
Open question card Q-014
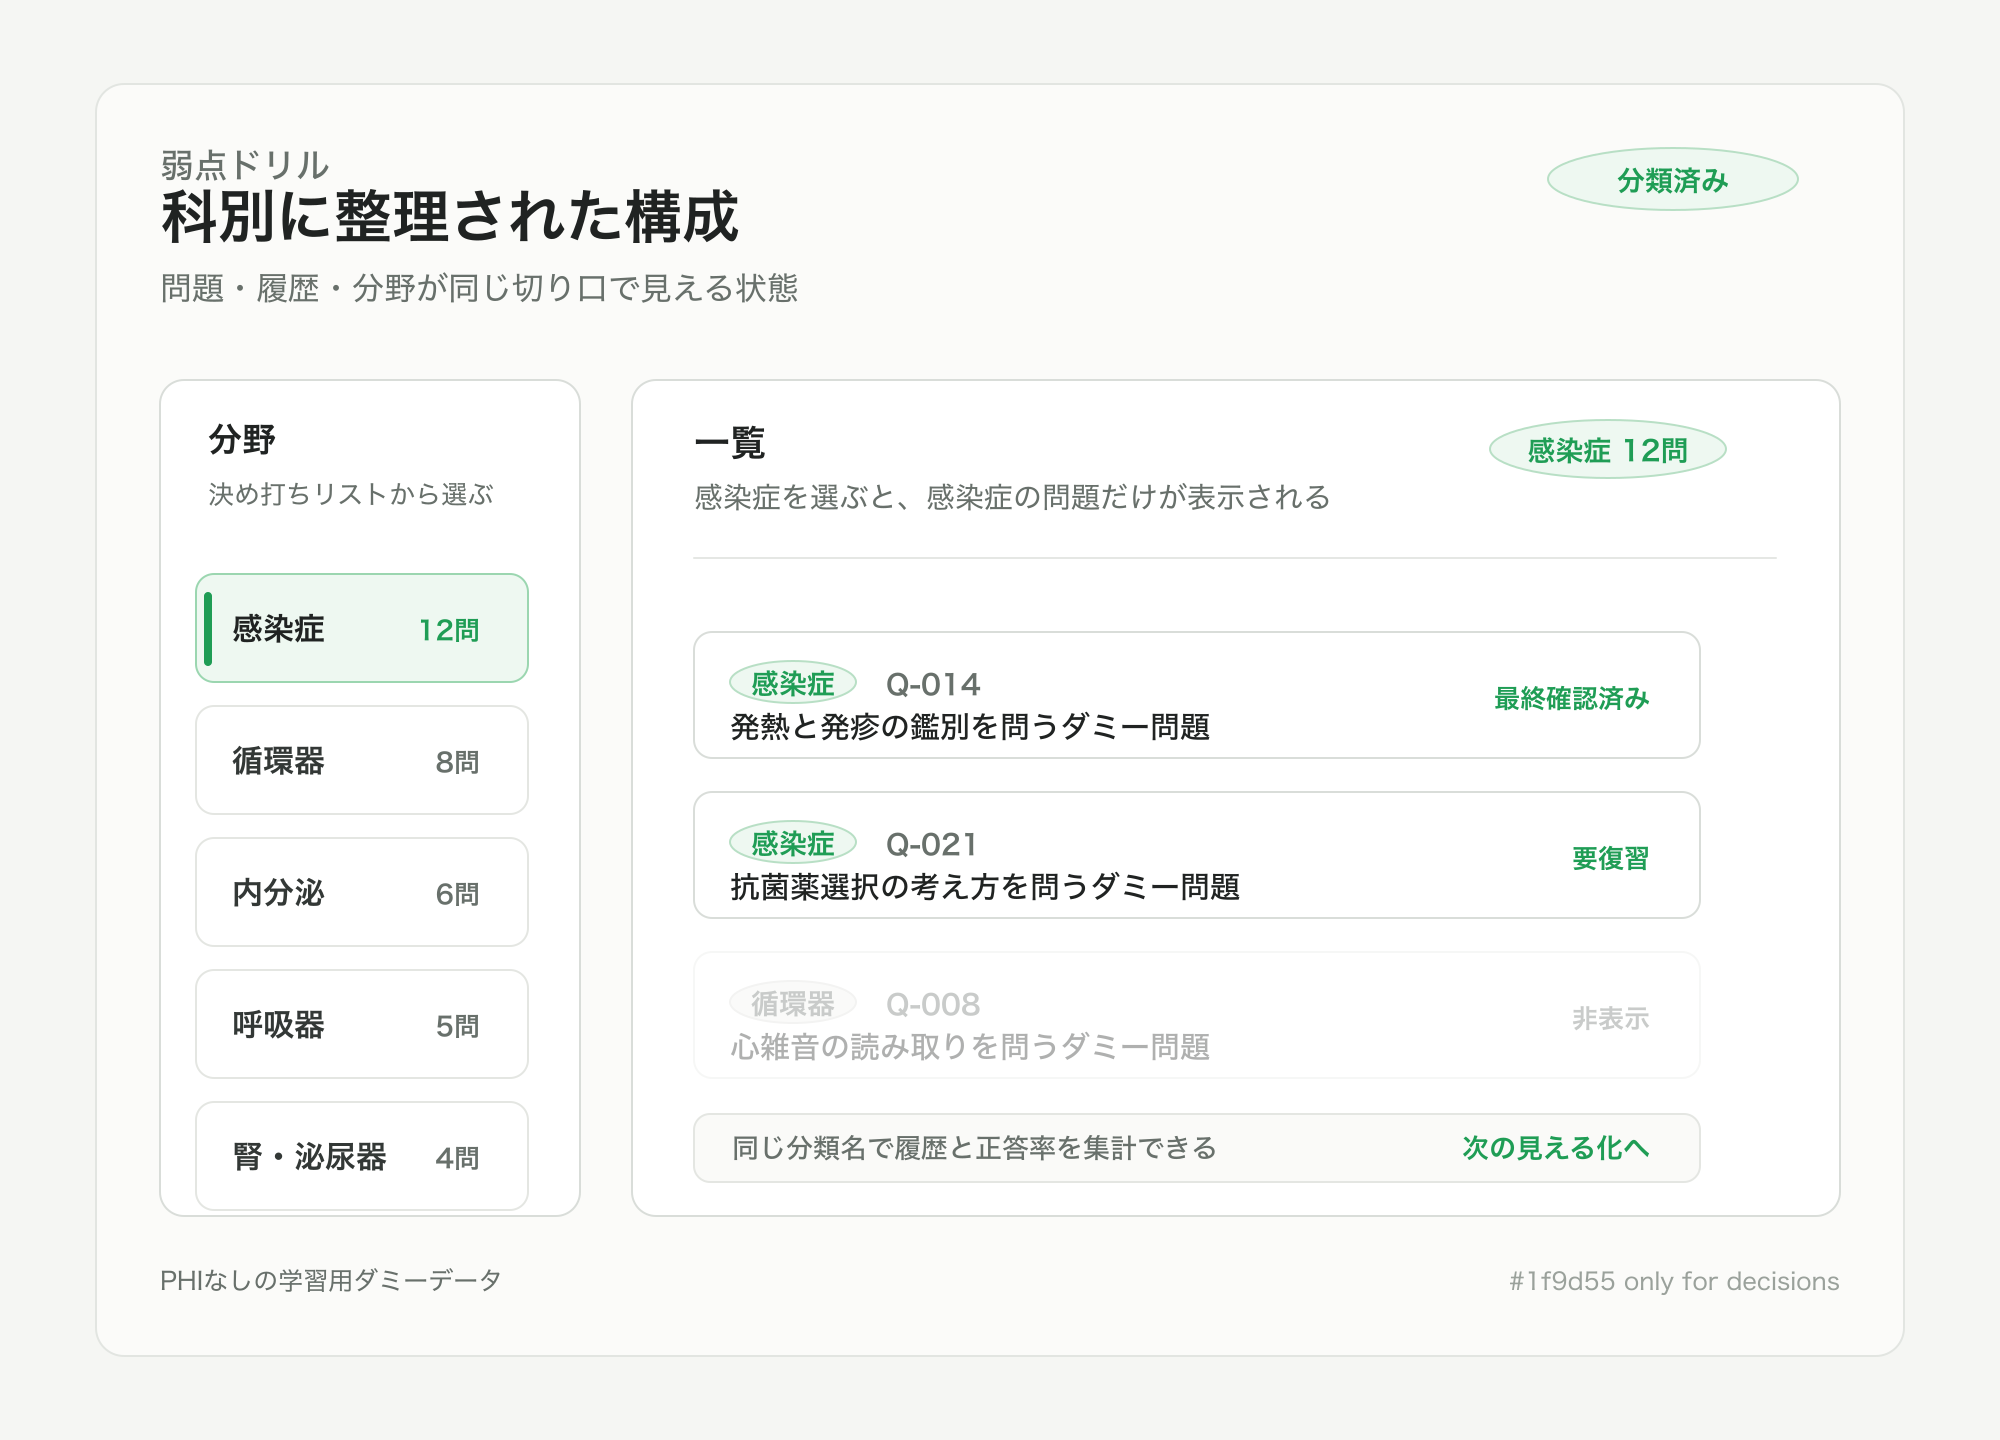click(1197, 695)
